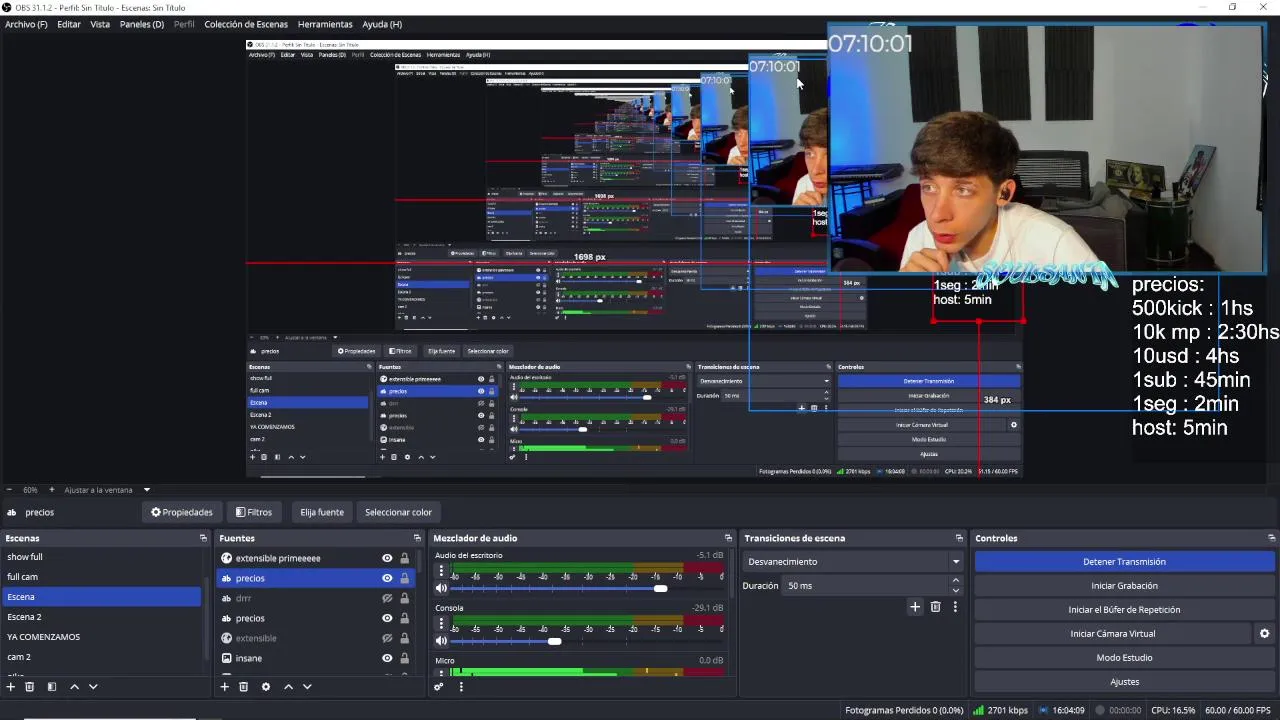Click Iniciar Cámara Virtual button
Viewport: 1280px width, 720px height.
(1112, 634)
